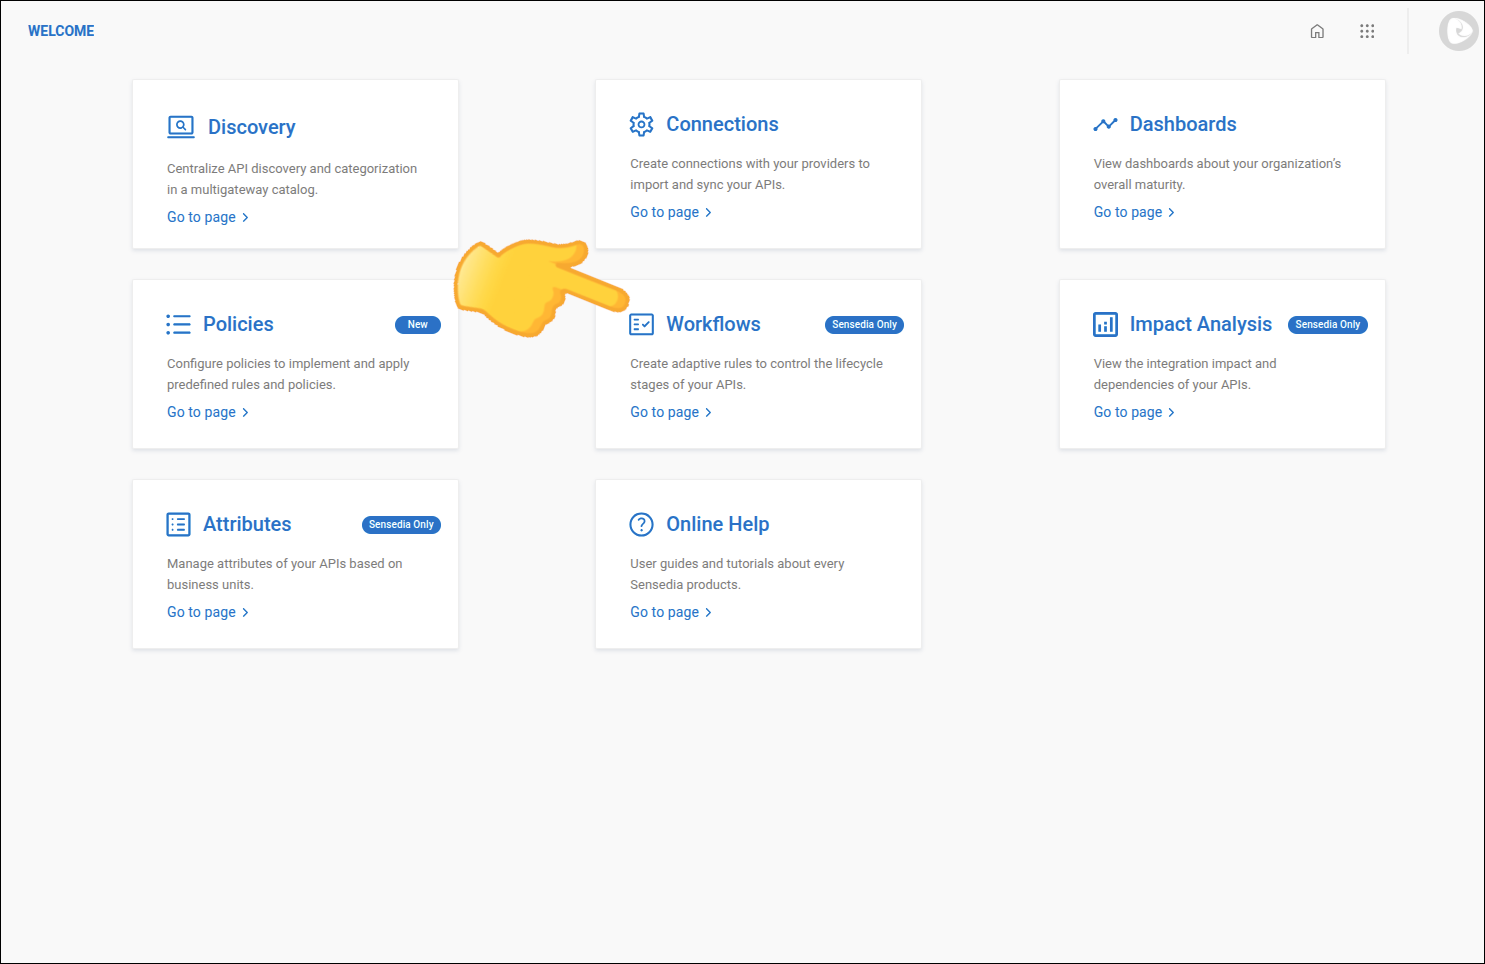Image resolution: width=1485 pixels, height=964 pixels.
Task: Expand the chevron beside Workflows' Go to page
Action: tap(708, 411)
